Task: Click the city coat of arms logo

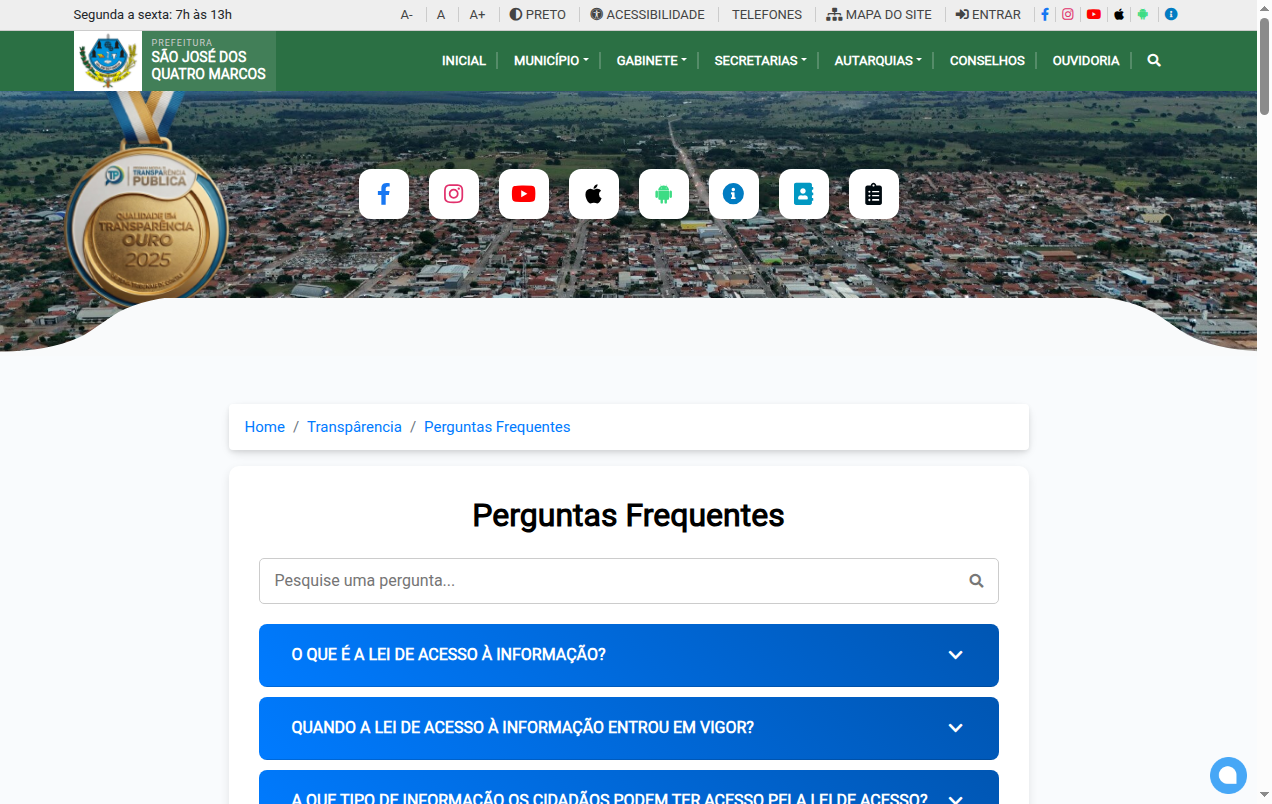Action: tap(108, 61)
